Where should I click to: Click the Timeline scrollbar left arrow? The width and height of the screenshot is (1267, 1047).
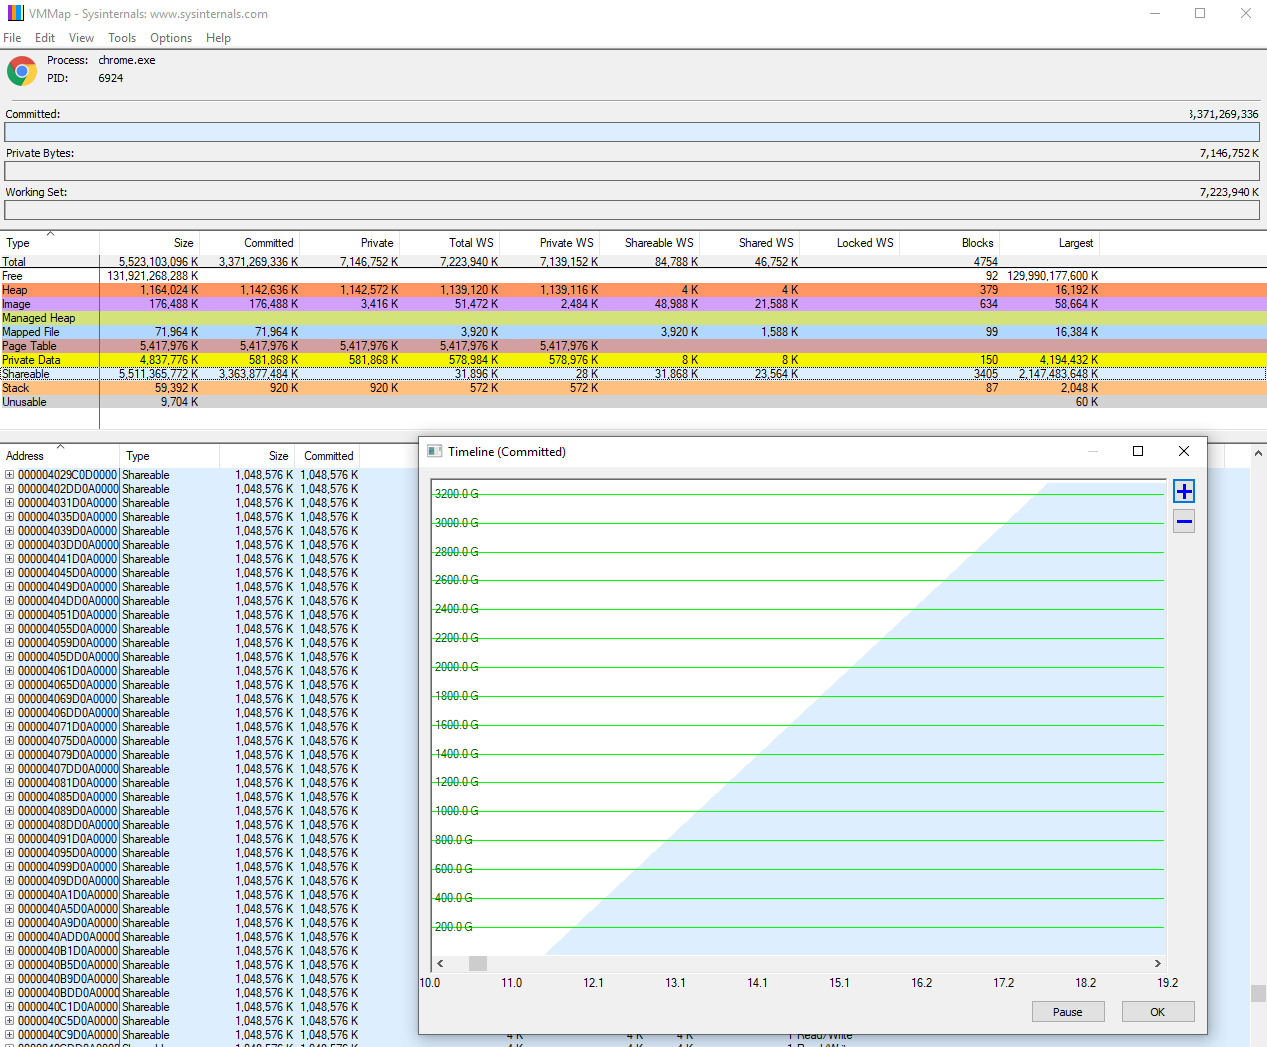pyautogui.click(x=440, y=963)
